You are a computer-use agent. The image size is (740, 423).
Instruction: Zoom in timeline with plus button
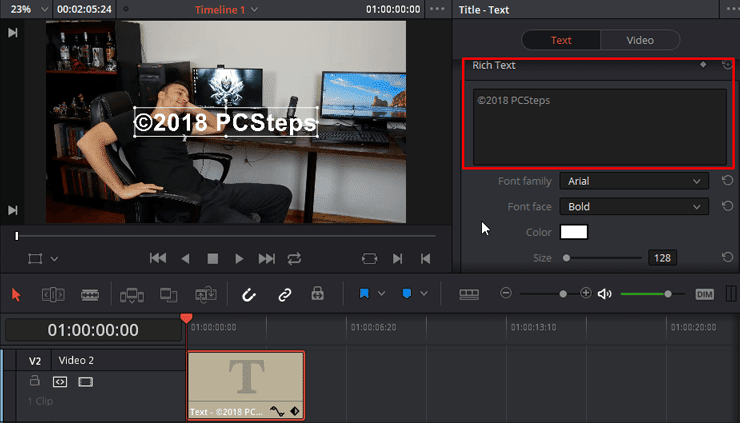point(586,293)
